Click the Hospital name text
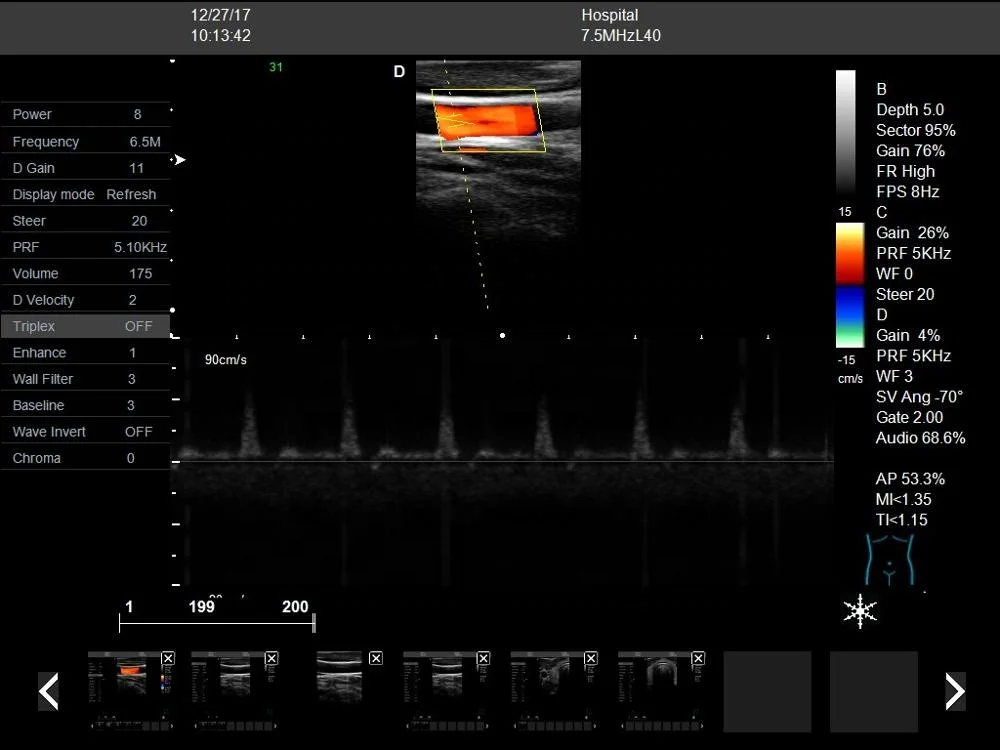1000x750 pixels. pos(610,15)
